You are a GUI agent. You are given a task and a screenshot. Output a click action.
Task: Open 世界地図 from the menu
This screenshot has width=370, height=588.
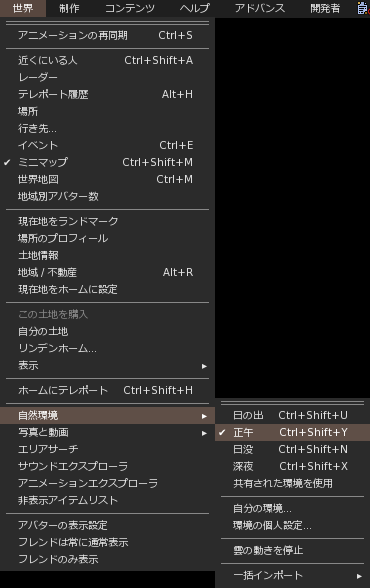pos(107,179)
